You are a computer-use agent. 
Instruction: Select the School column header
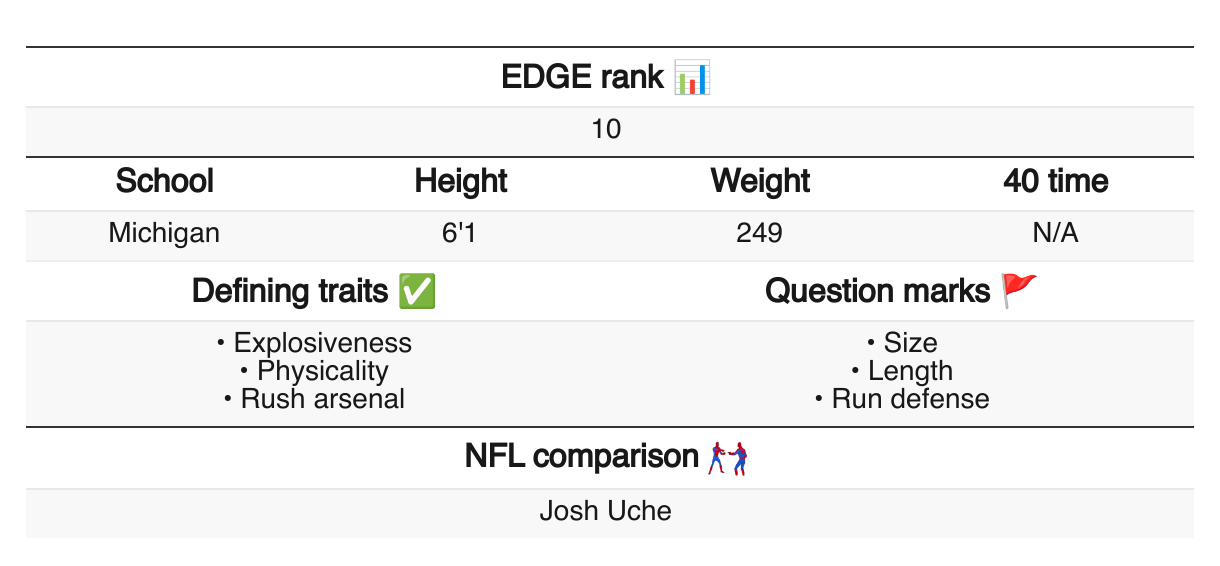[x=165, y=181]
